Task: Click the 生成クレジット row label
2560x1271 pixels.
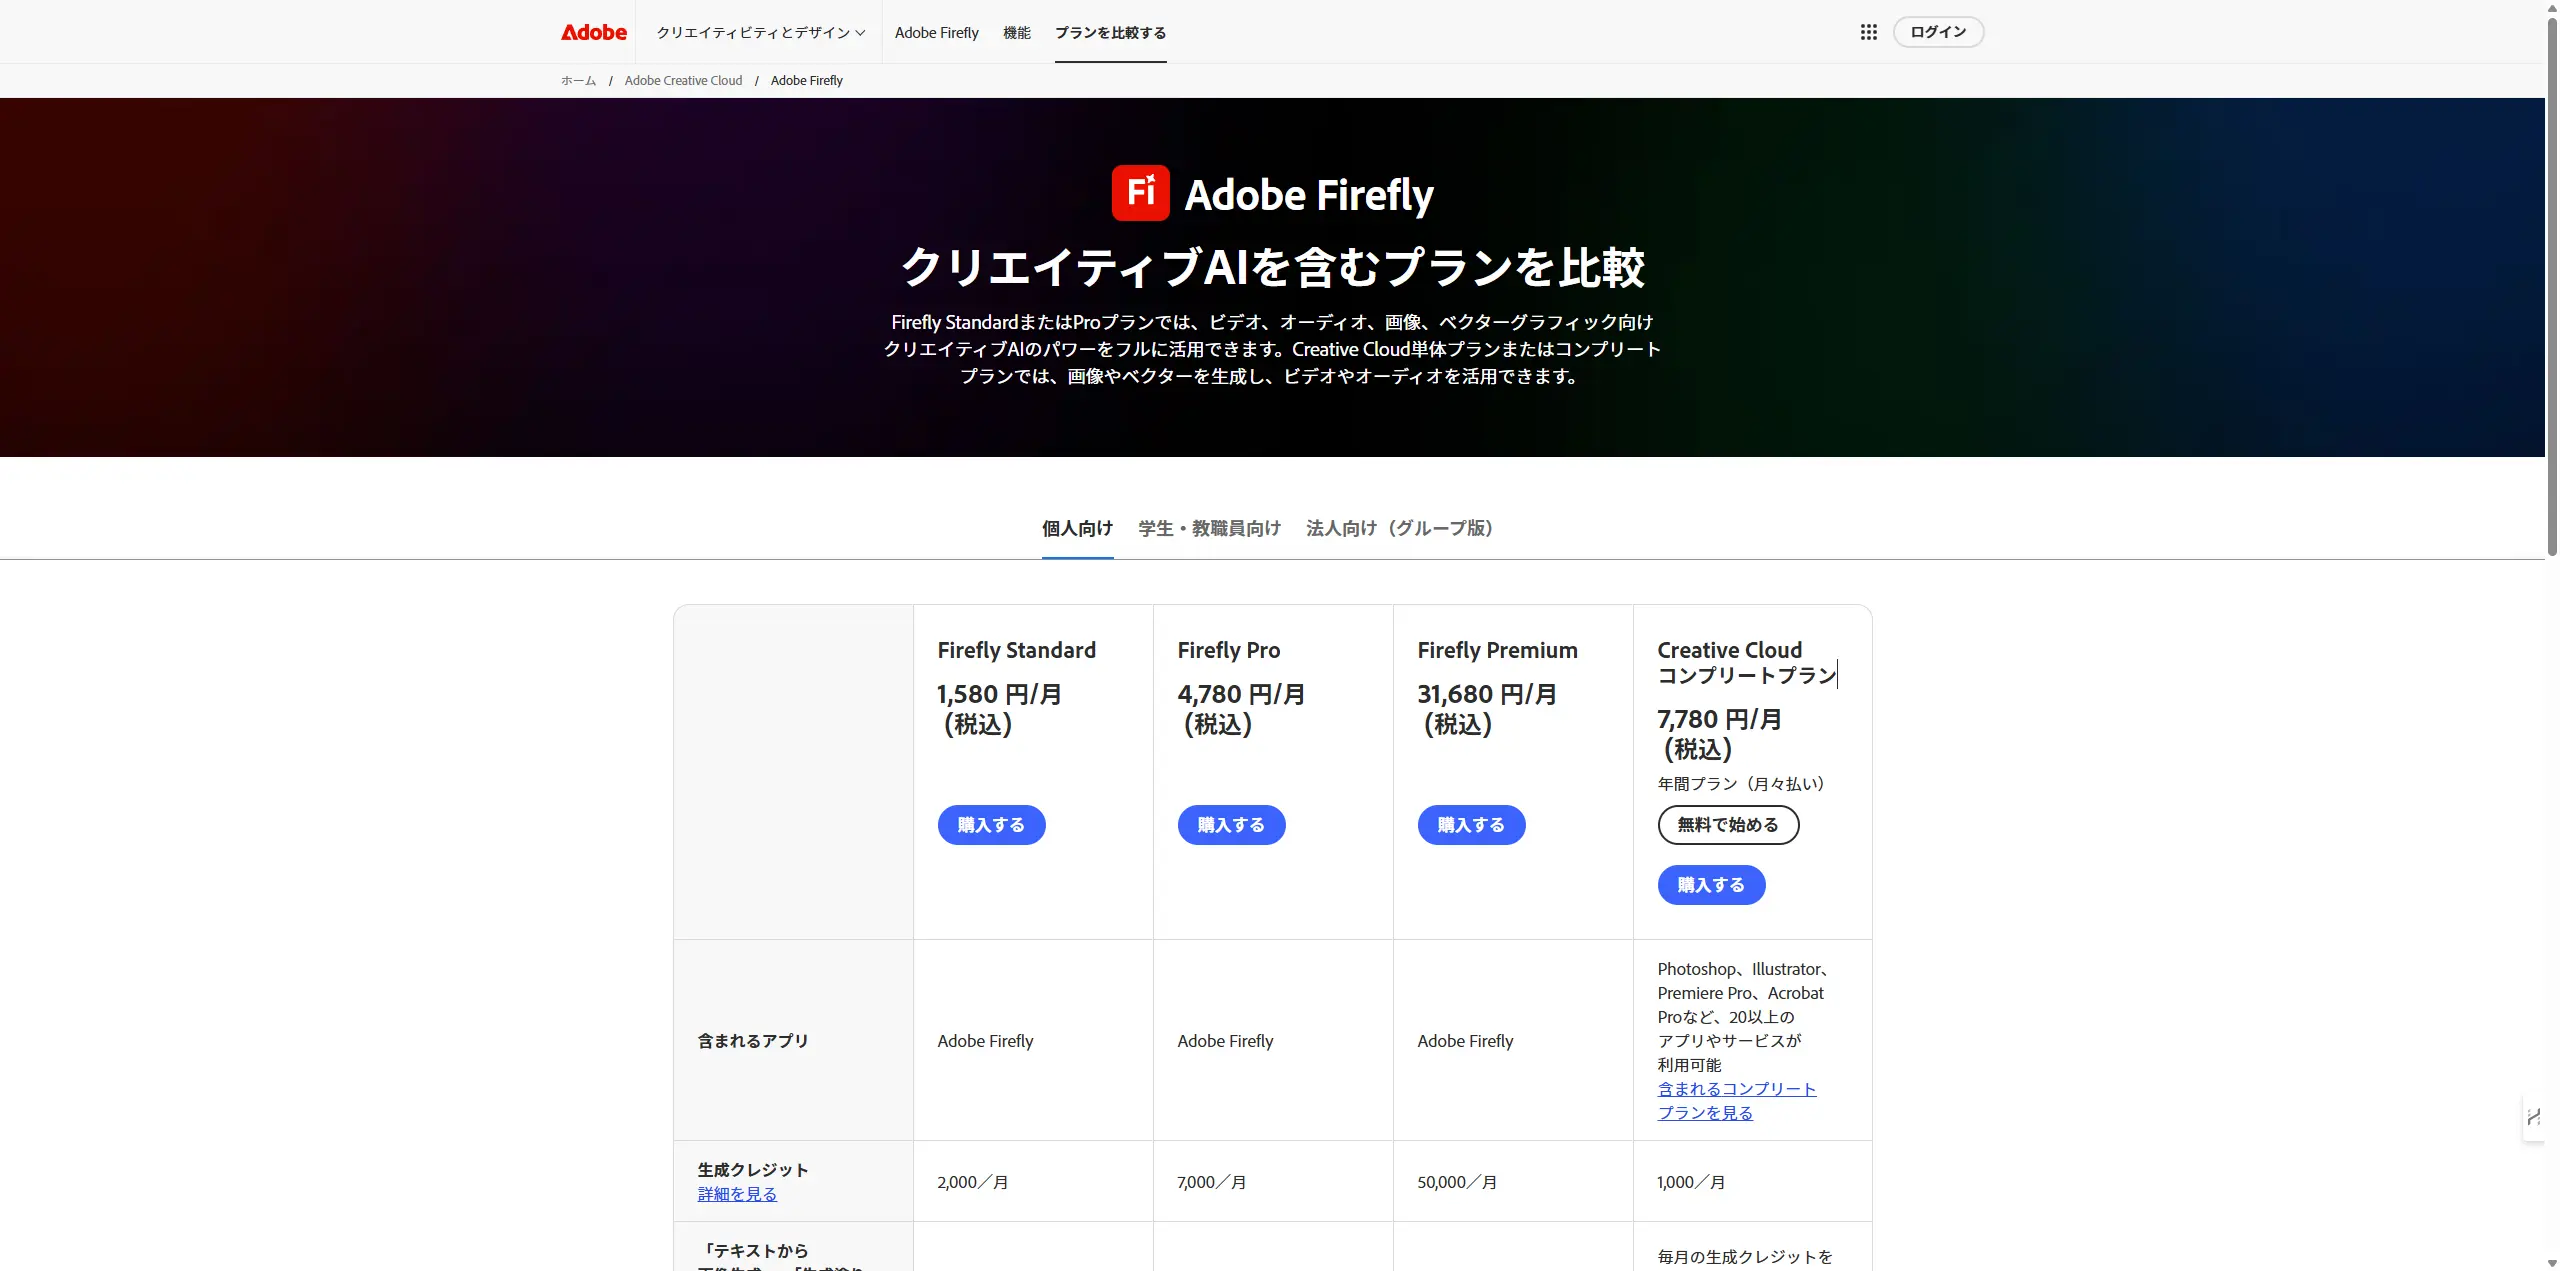Action: (752, 1170)
